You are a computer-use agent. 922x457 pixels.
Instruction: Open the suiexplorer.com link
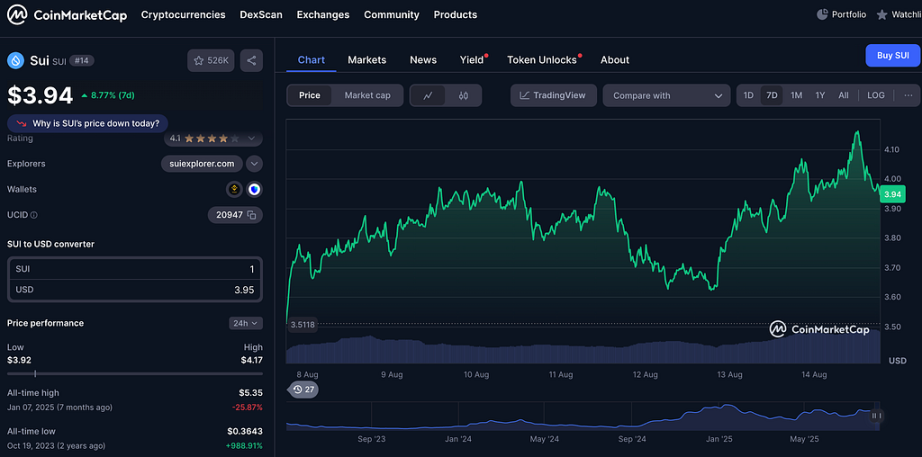click(x=202, y=164)
